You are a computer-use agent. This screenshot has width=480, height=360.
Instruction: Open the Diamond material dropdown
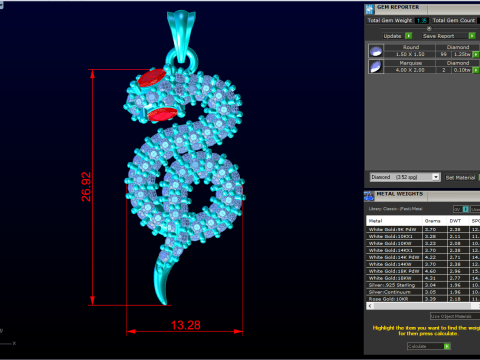coord(436,177)
